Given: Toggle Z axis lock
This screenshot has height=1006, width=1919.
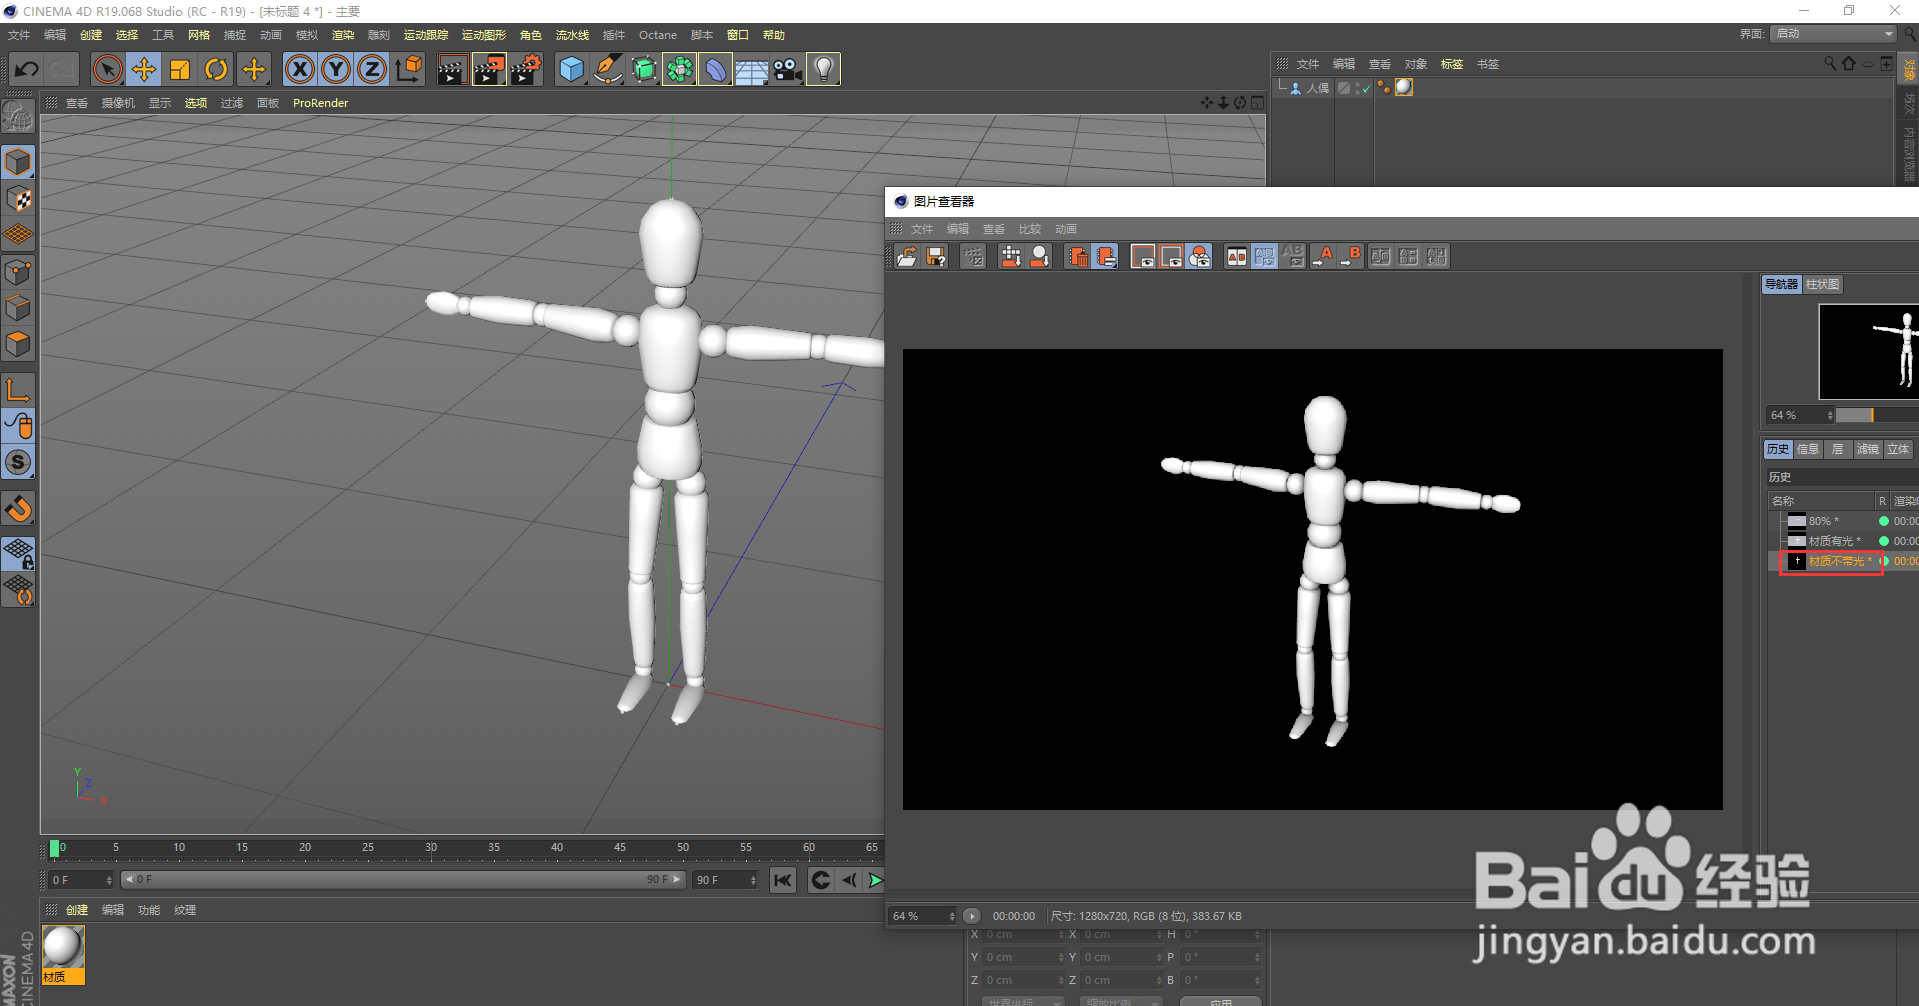Looking at the screenshot, I should click(372, 69).
